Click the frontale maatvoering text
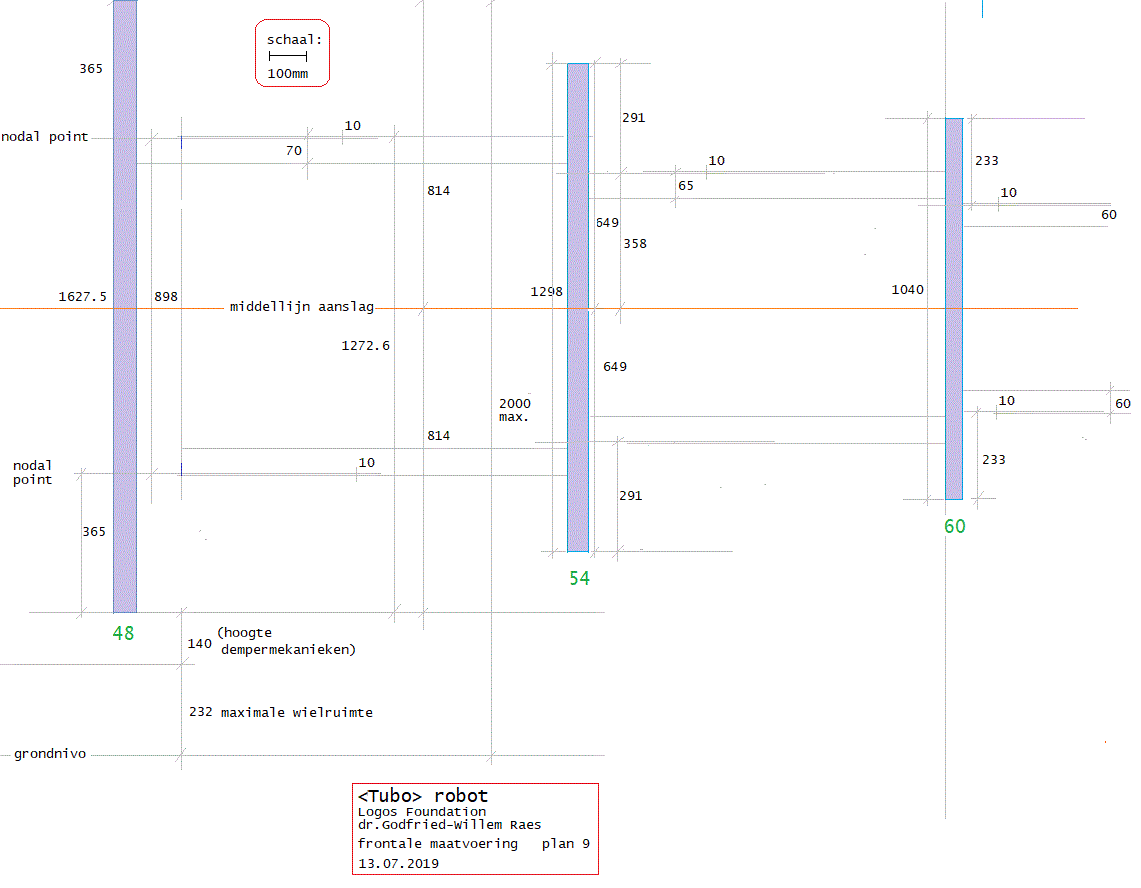1141x888 pixels. click(438, 844)
